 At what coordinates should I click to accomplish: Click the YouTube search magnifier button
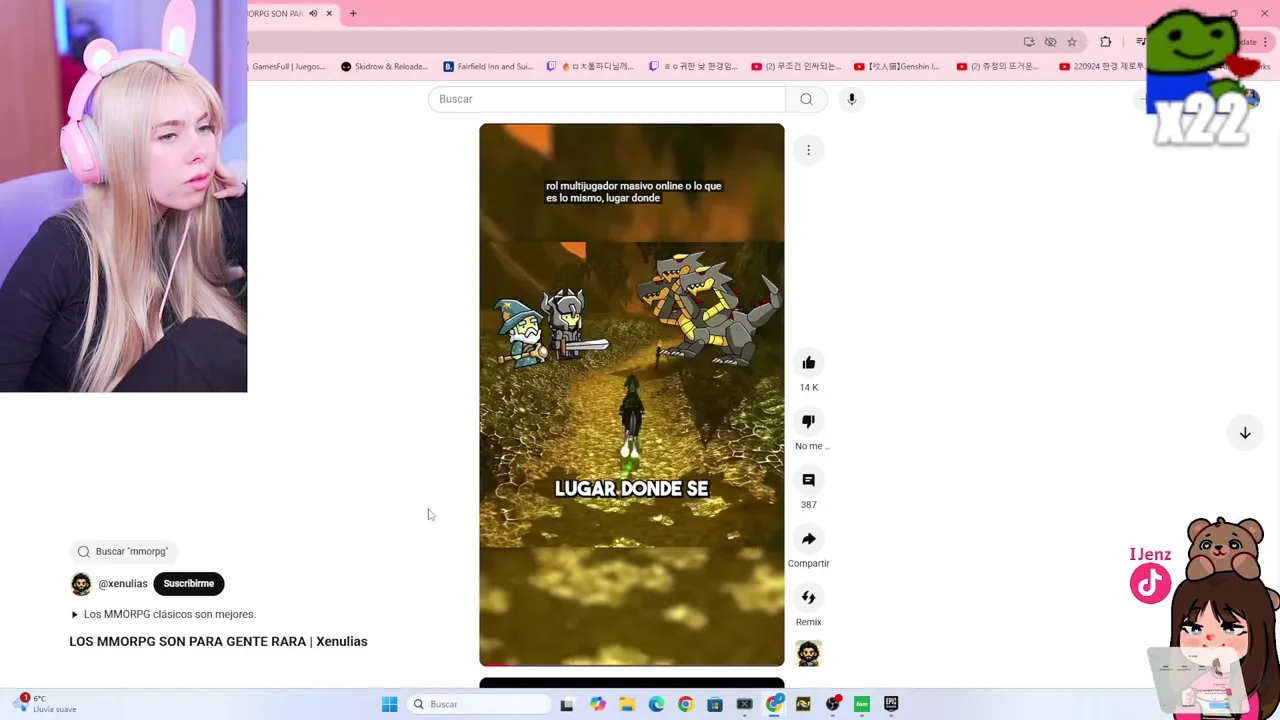point(806,99)
